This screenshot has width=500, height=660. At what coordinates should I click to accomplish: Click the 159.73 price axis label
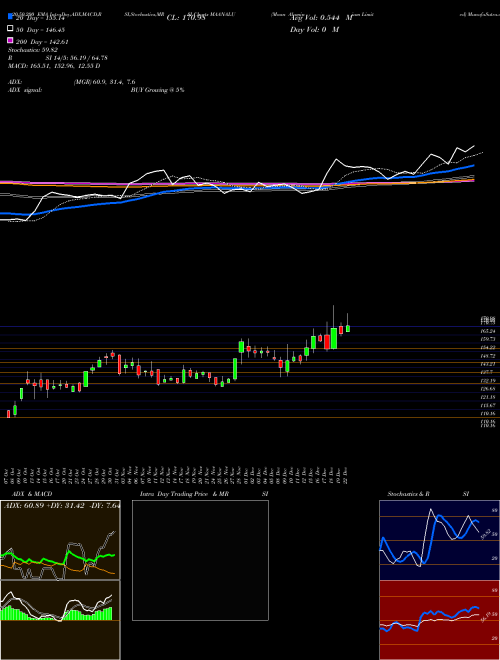(489, 339)
